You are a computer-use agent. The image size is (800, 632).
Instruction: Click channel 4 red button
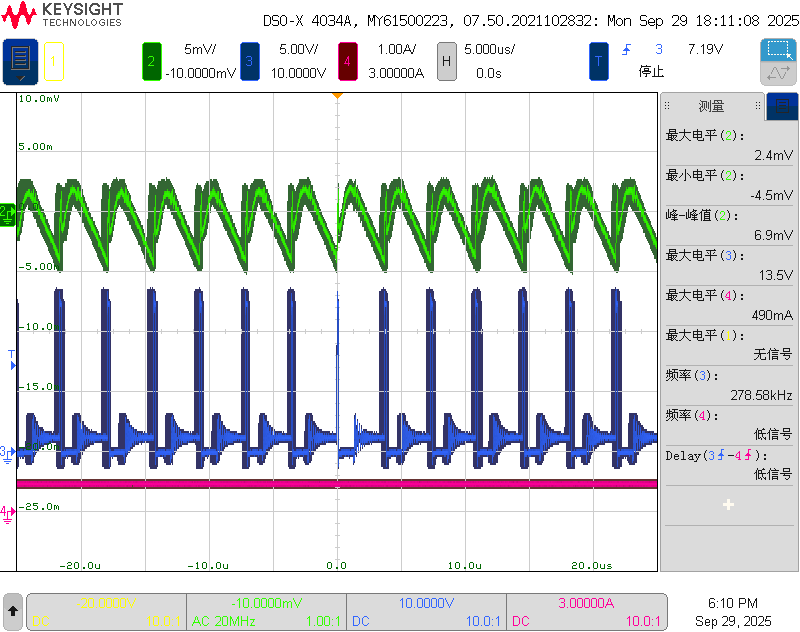[x=347, y=61]
